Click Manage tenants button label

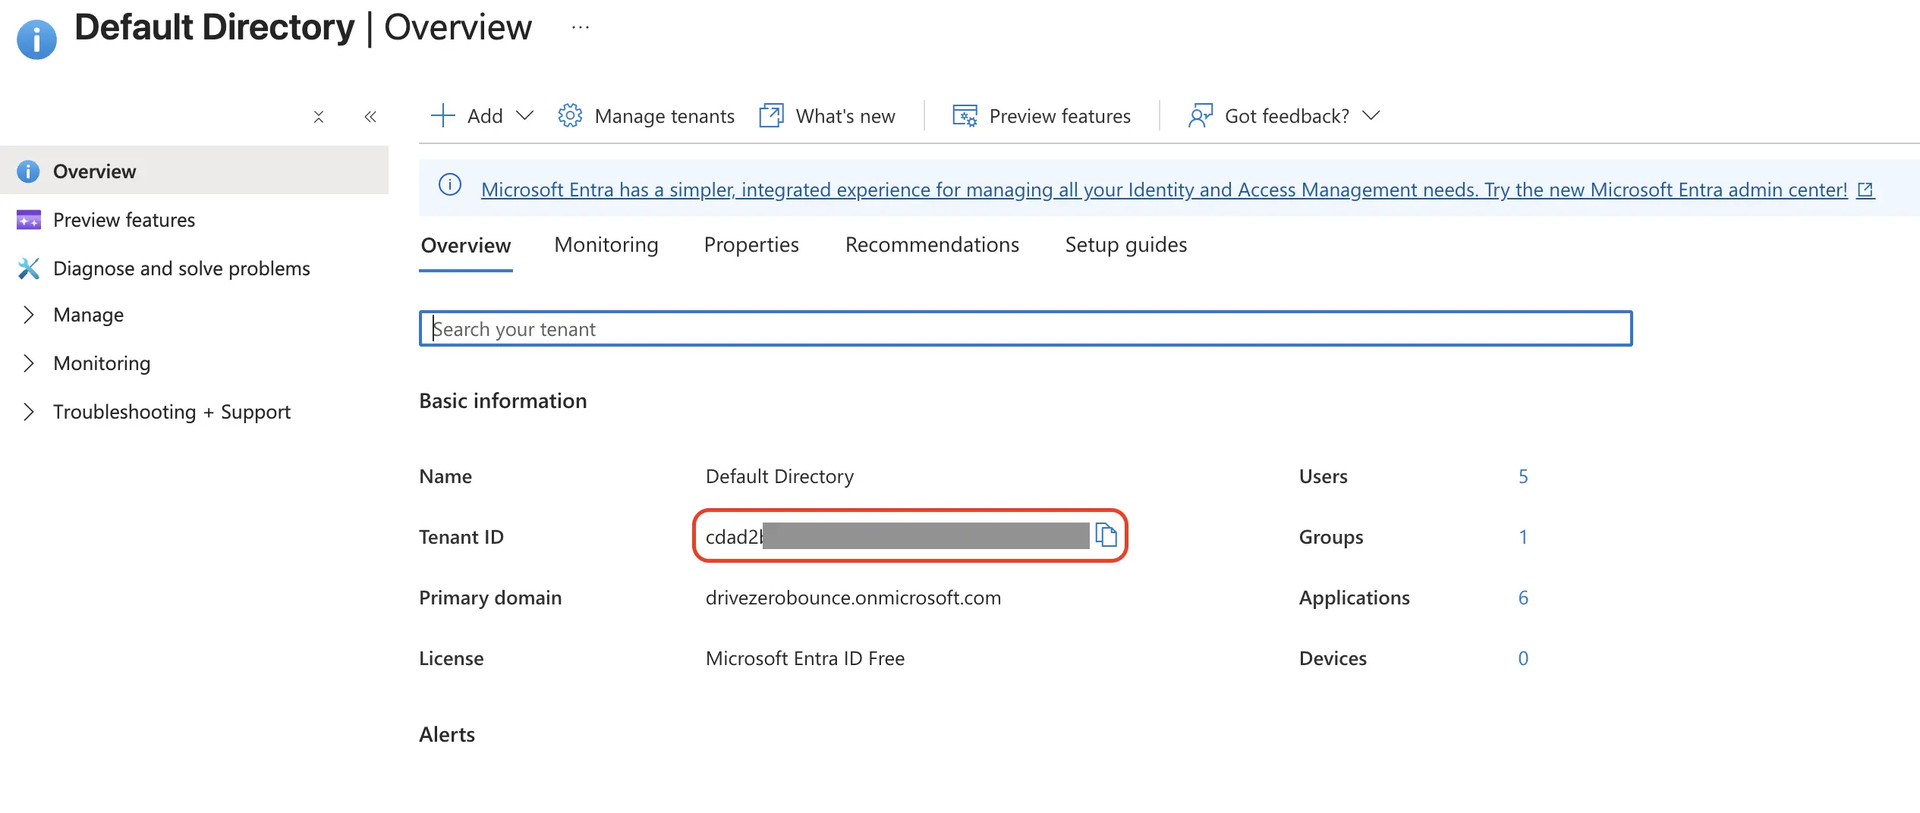(664, 116)
